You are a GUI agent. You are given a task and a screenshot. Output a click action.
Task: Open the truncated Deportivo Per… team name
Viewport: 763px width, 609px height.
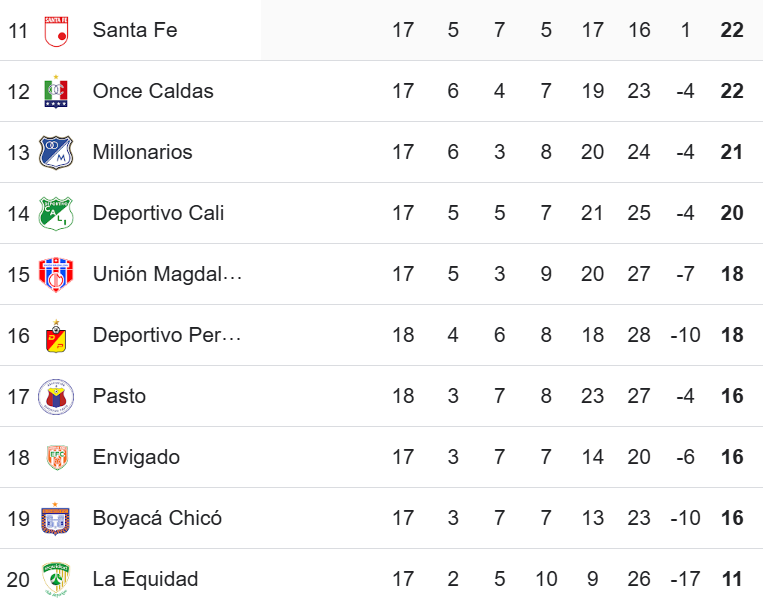point(167,335)
